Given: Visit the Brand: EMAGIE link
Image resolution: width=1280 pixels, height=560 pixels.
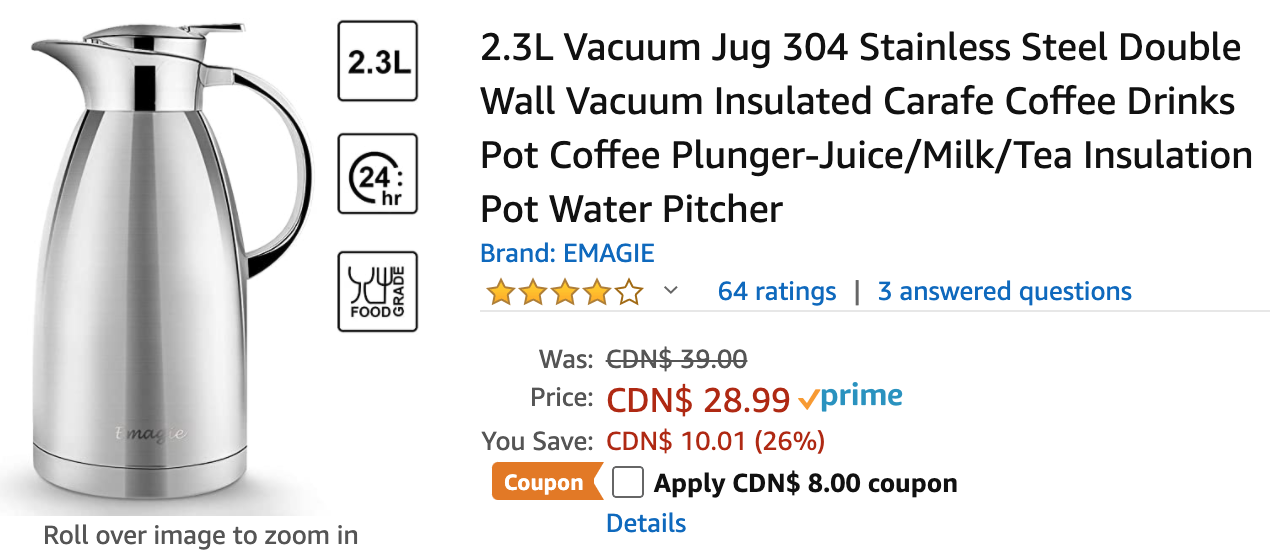Looking at the screenshot, I should (567, 253).
